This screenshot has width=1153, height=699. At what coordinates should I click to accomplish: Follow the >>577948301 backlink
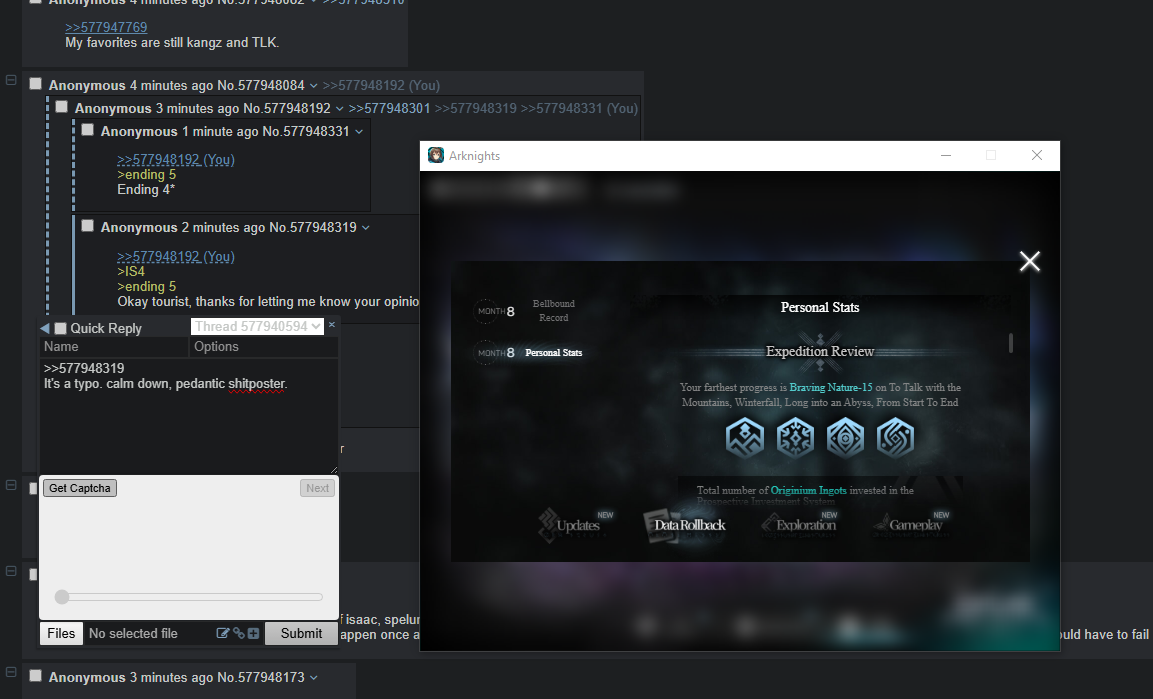[x=389, y=108]
